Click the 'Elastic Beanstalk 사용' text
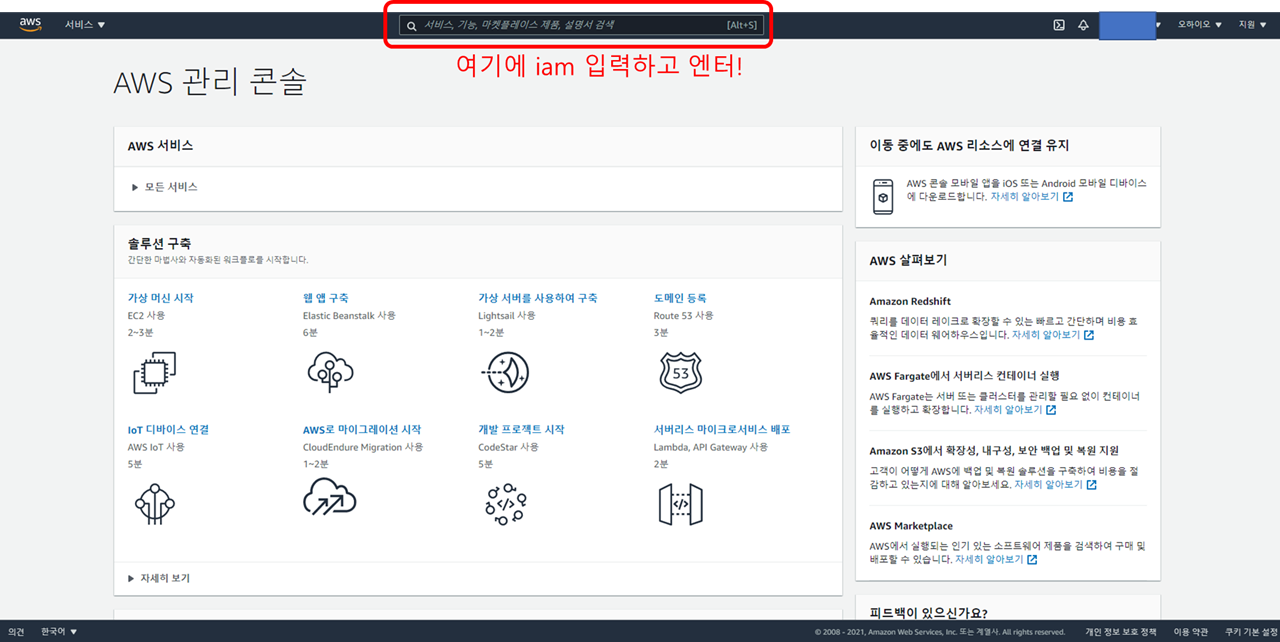The width and height of the screenshot is (1280, 642). click(349, 315)
